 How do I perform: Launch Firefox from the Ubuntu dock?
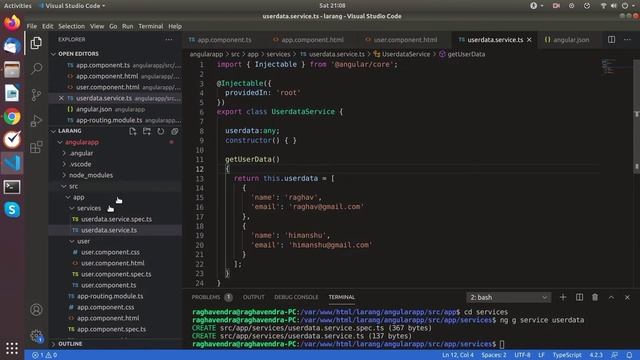tap(12, 22)
